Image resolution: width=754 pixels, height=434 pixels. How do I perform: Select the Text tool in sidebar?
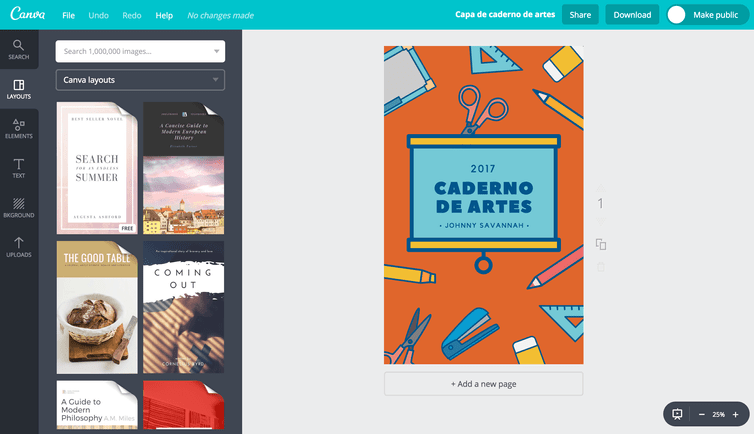(19, 167)
